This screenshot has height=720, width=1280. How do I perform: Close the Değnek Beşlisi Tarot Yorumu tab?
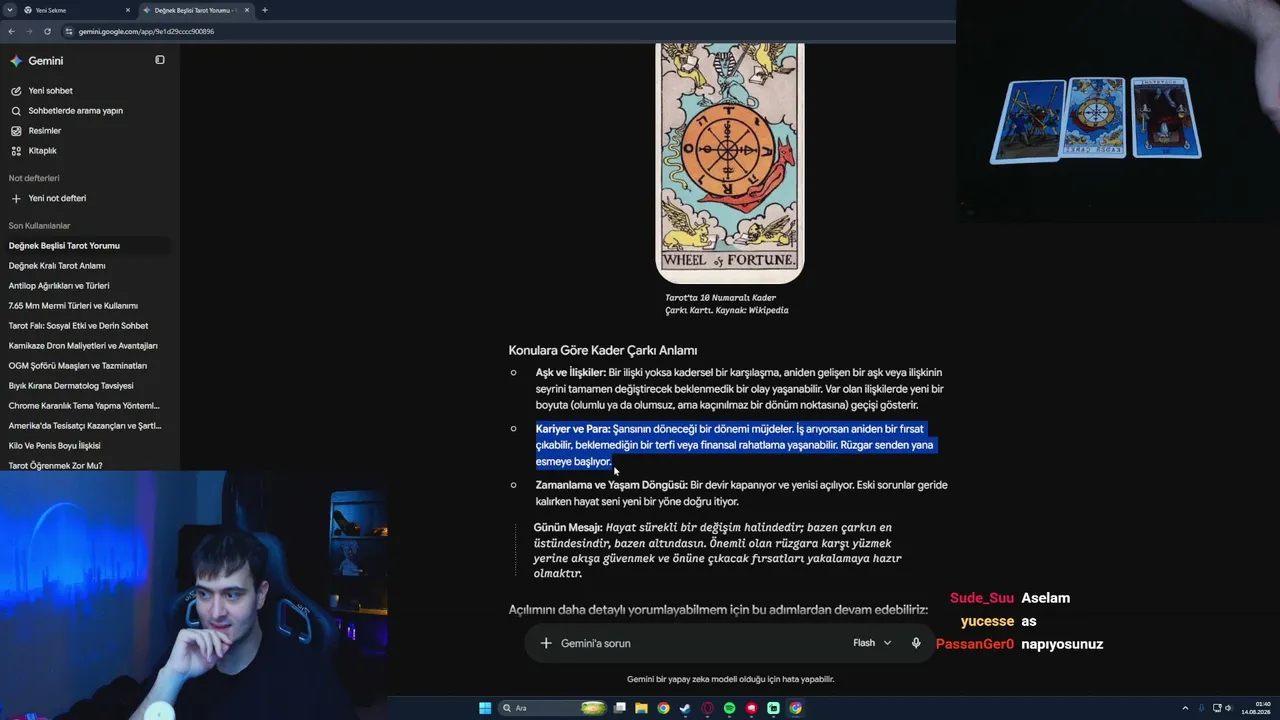[246, 10]
